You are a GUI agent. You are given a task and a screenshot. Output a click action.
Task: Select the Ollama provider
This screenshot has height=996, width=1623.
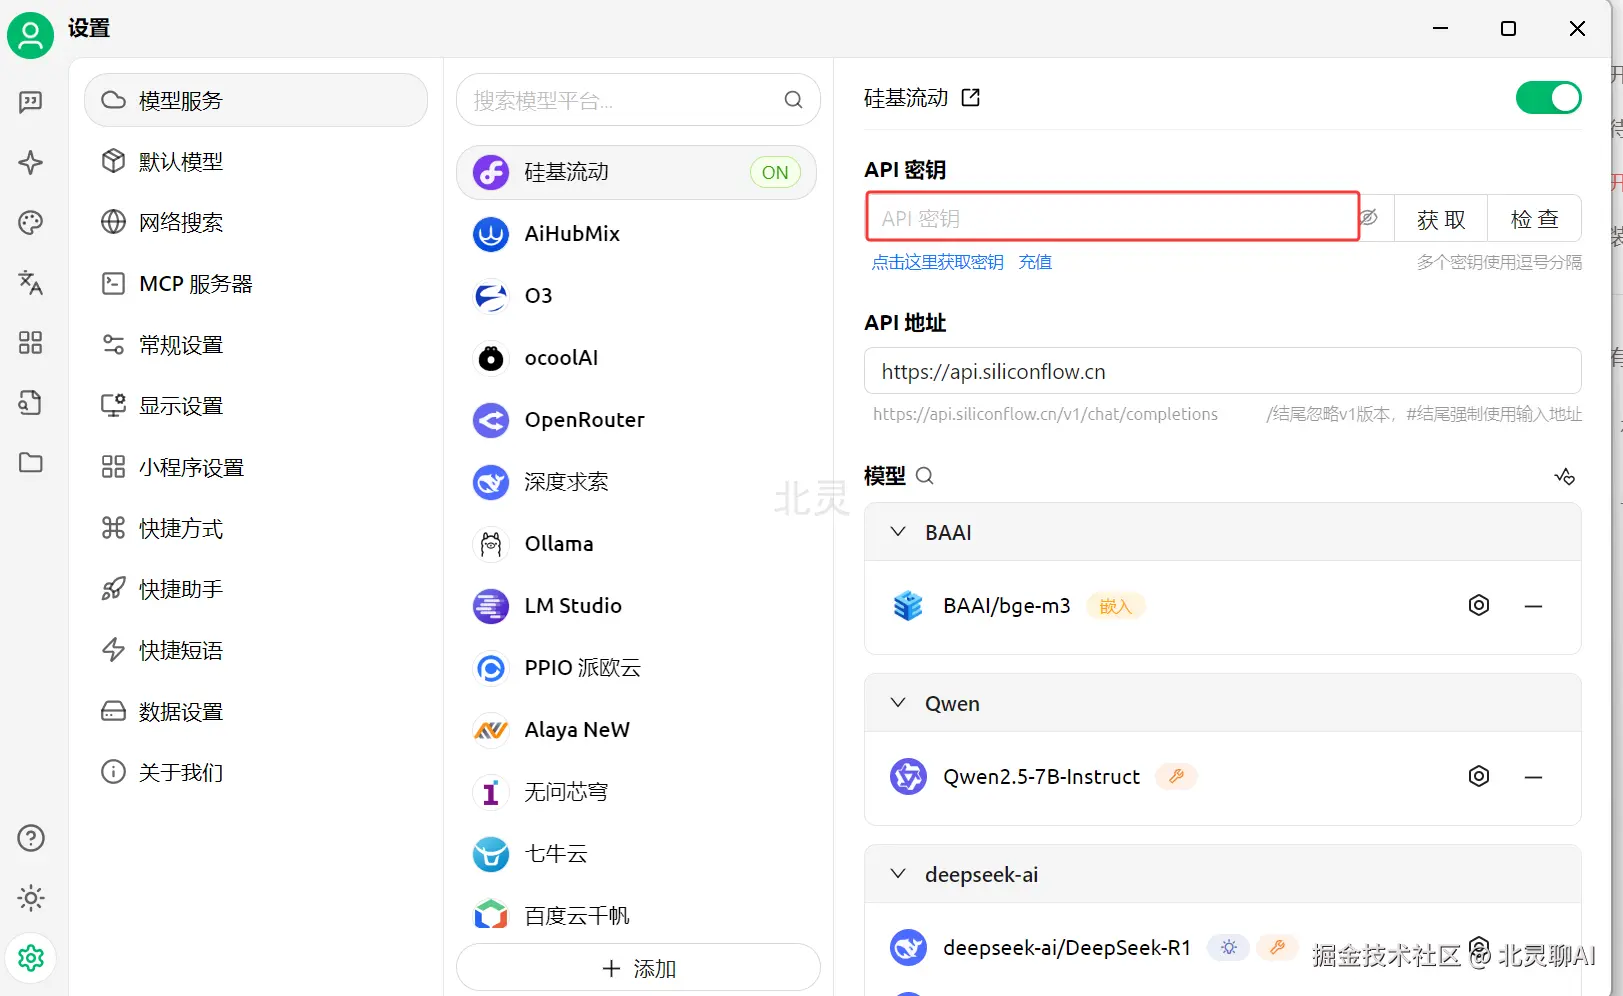tap(636, 544)
